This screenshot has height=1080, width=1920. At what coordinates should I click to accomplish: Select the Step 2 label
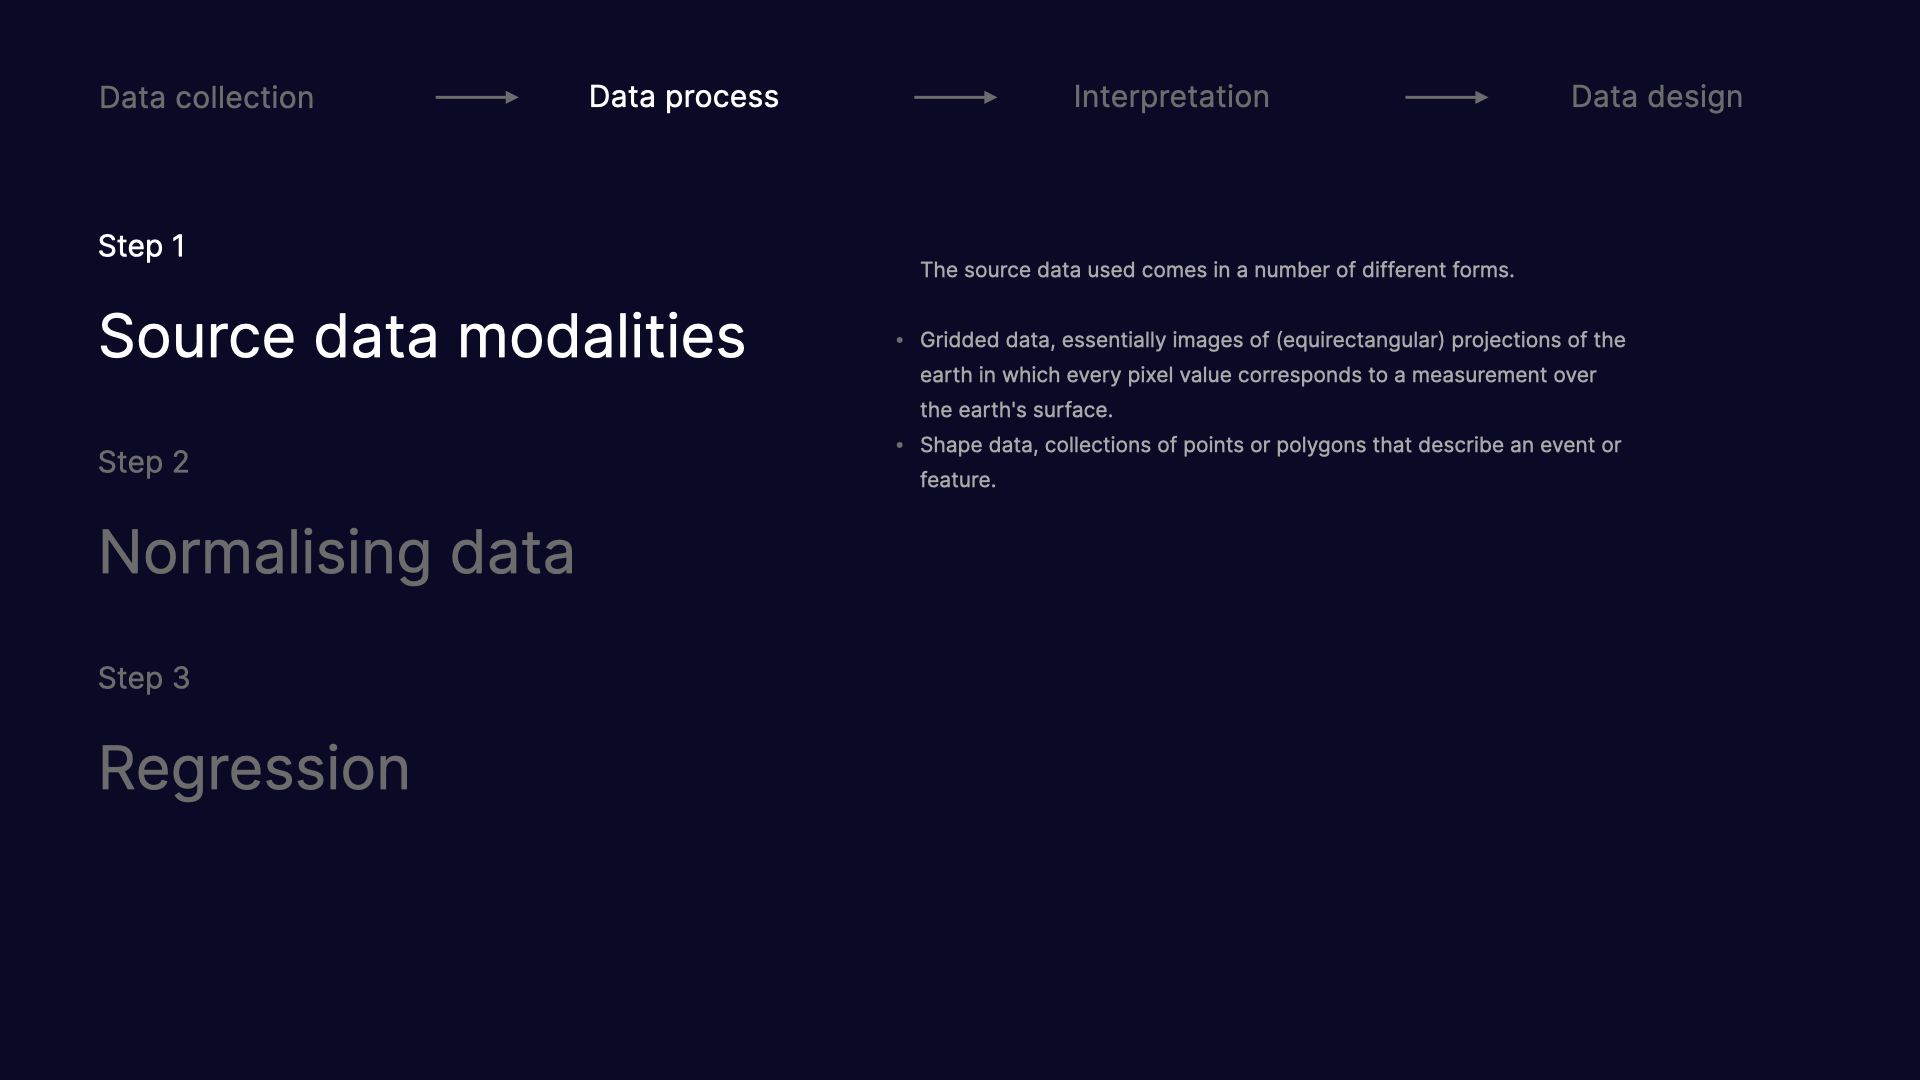tap(143, 462)
